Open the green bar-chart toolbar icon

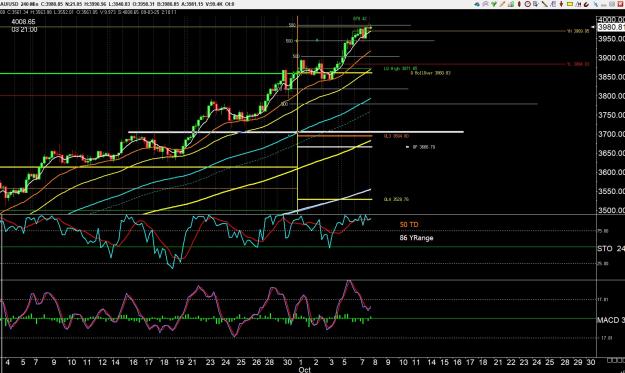[x=511, y=4]
